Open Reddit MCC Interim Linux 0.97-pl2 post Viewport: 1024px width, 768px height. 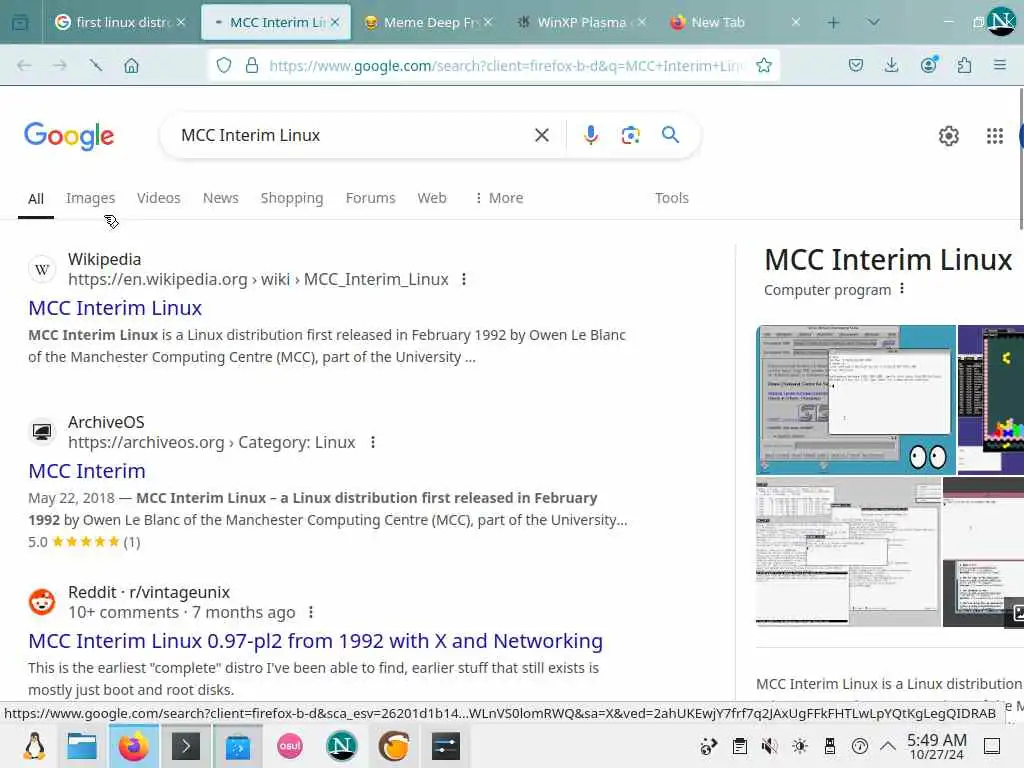pyautogui.click(x=315, y=641)
